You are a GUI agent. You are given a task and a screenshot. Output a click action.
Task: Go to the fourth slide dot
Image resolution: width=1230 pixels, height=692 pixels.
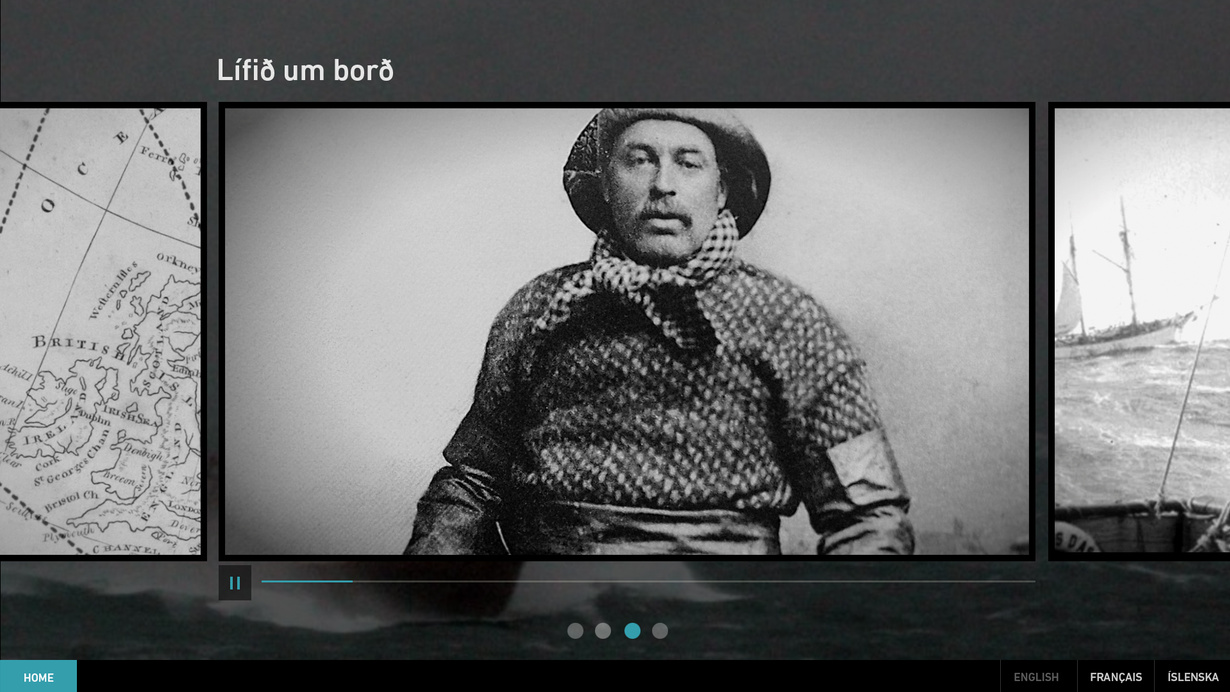tap(660, 631)
